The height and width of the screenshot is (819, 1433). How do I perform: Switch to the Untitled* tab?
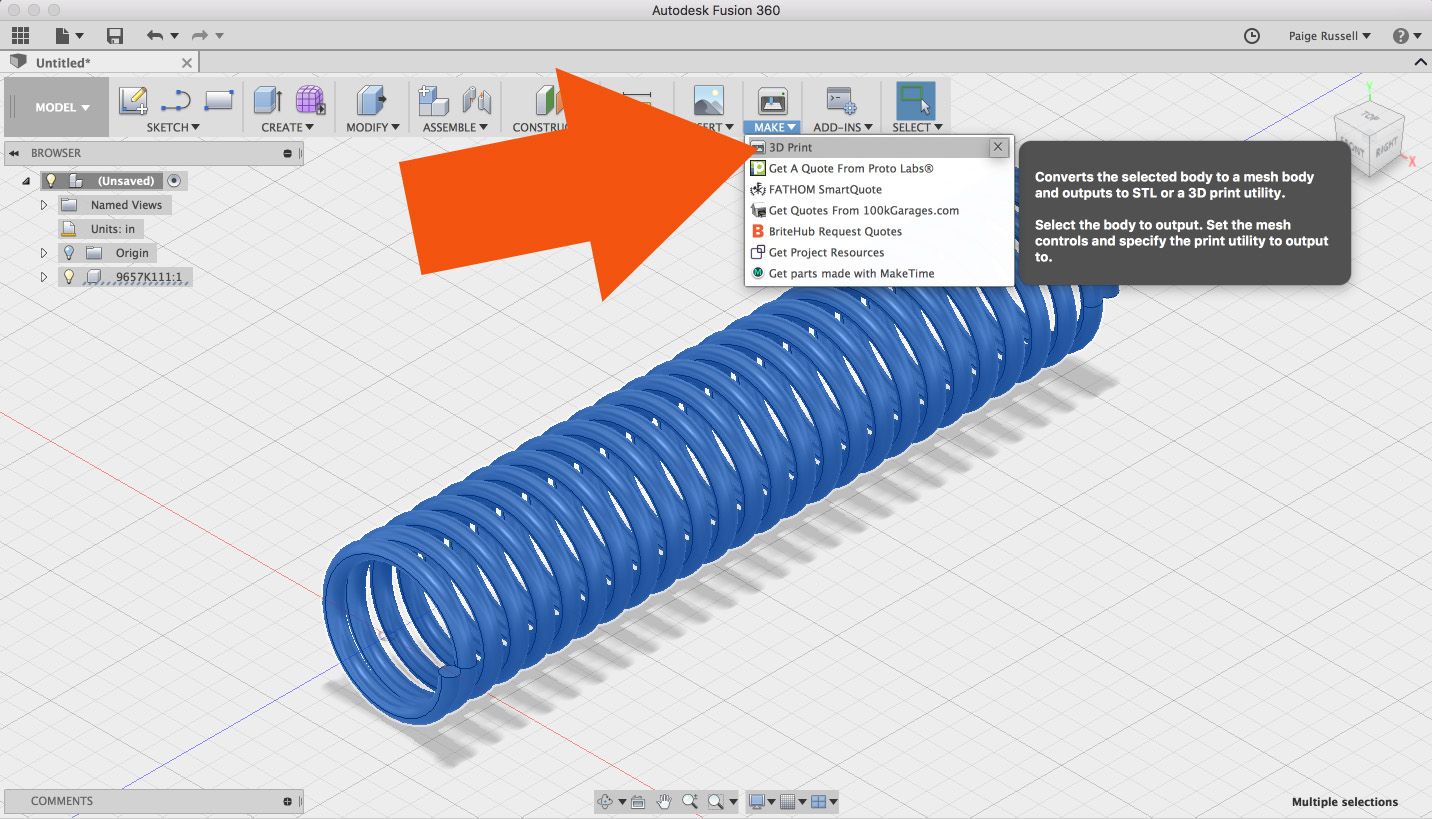[x=62, y=62]
